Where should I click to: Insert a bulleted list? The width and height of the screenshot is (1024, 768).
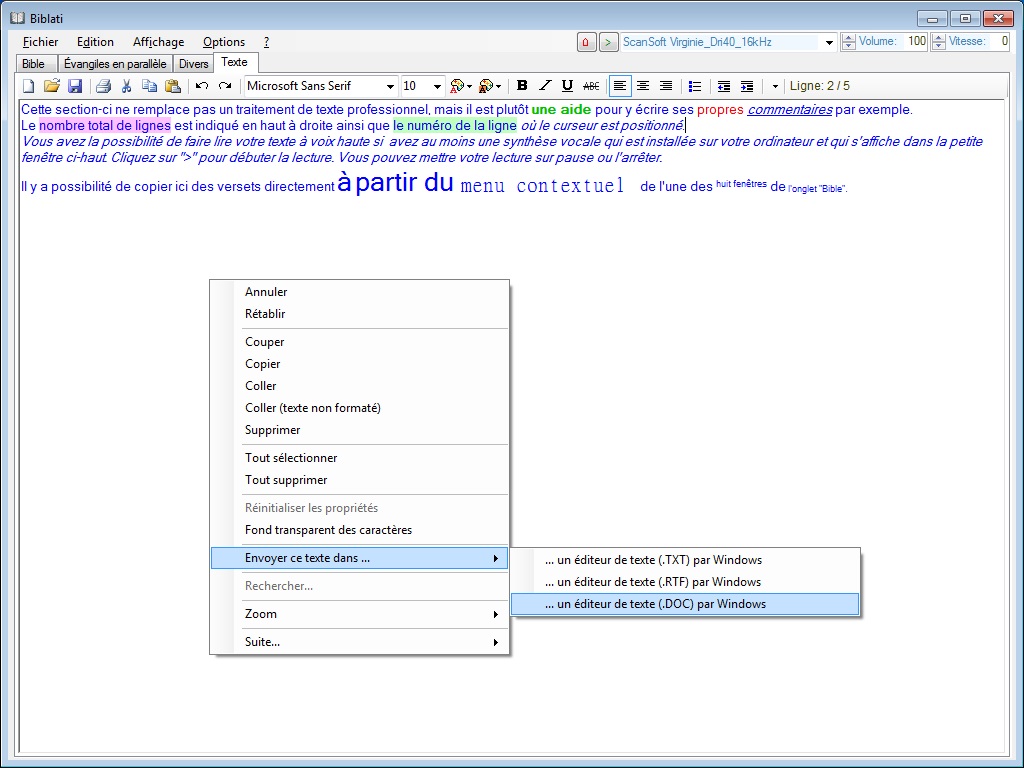click(695, 86)
